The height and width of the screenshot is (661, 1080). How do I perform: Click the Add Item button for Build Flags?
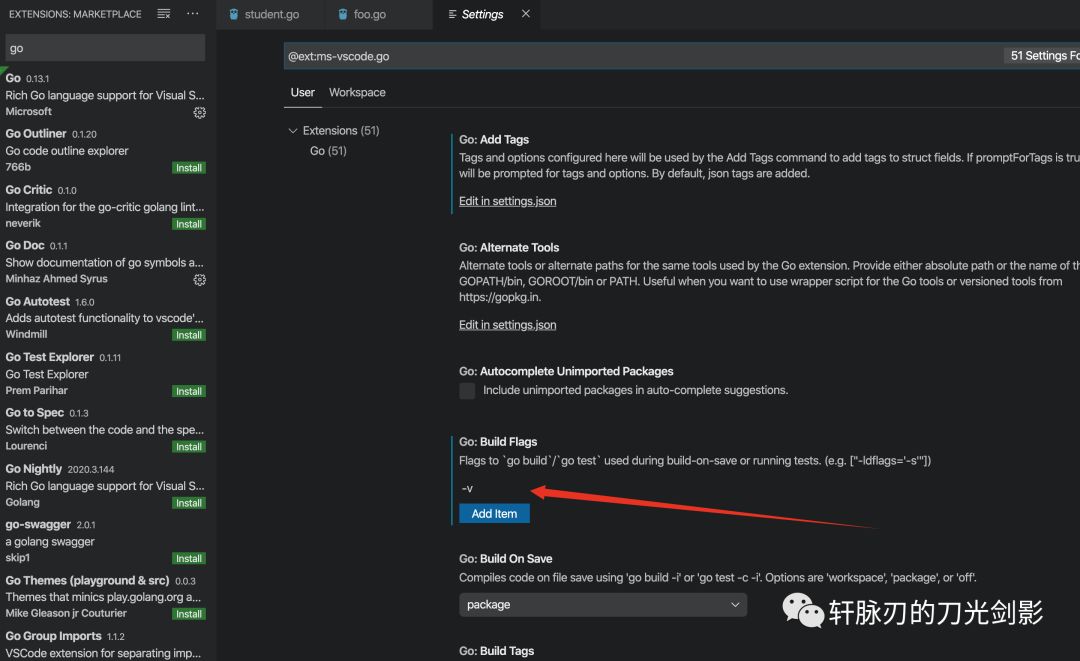[495, 514]
